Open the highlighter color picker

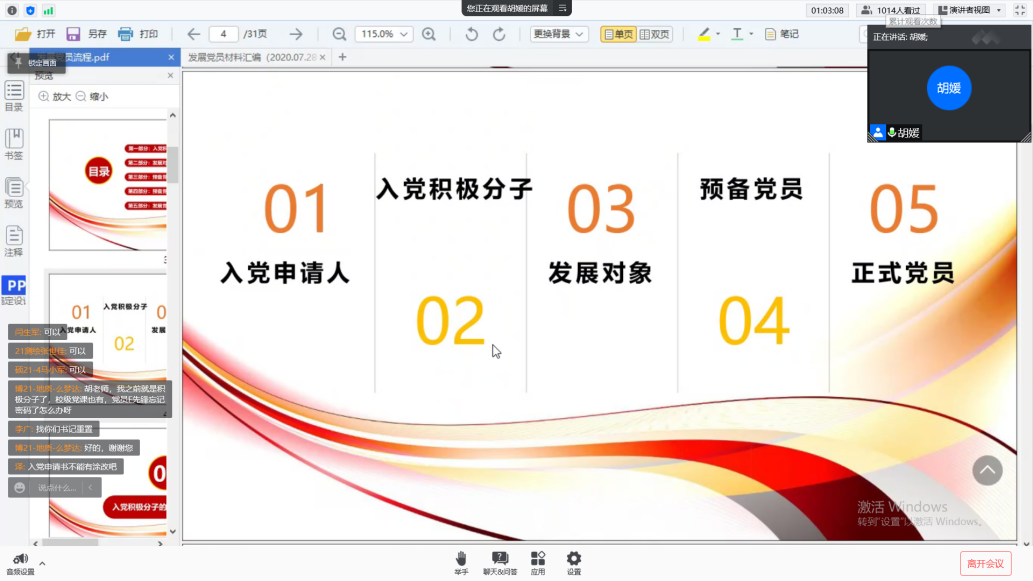pyautogui.click(x=717, y=34)
